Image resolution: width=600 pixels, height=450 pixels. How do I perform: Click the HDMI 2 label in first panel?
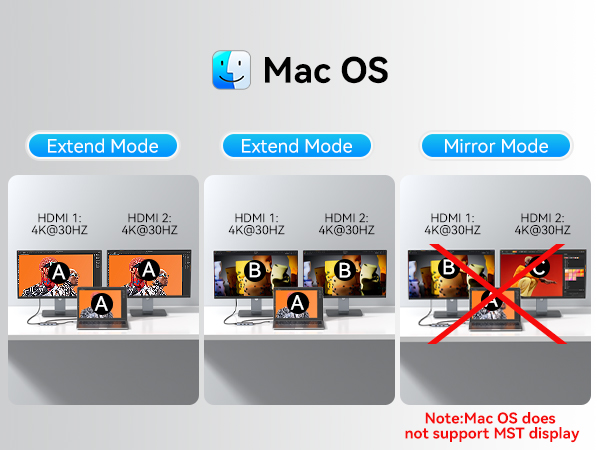pos(150,224)
